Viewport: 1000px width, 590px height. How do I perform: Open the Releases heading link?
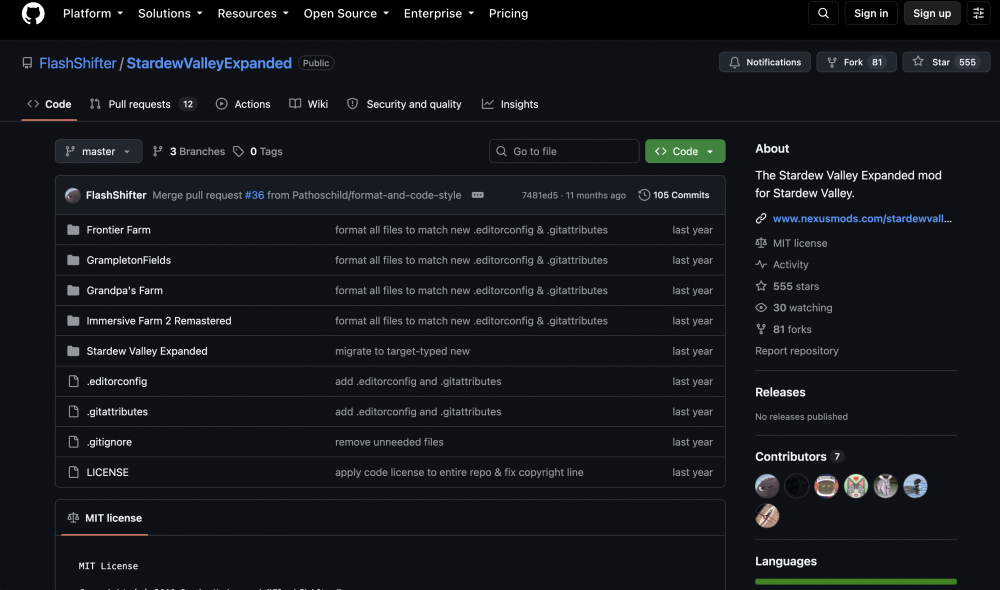click(x=780, y=392)
